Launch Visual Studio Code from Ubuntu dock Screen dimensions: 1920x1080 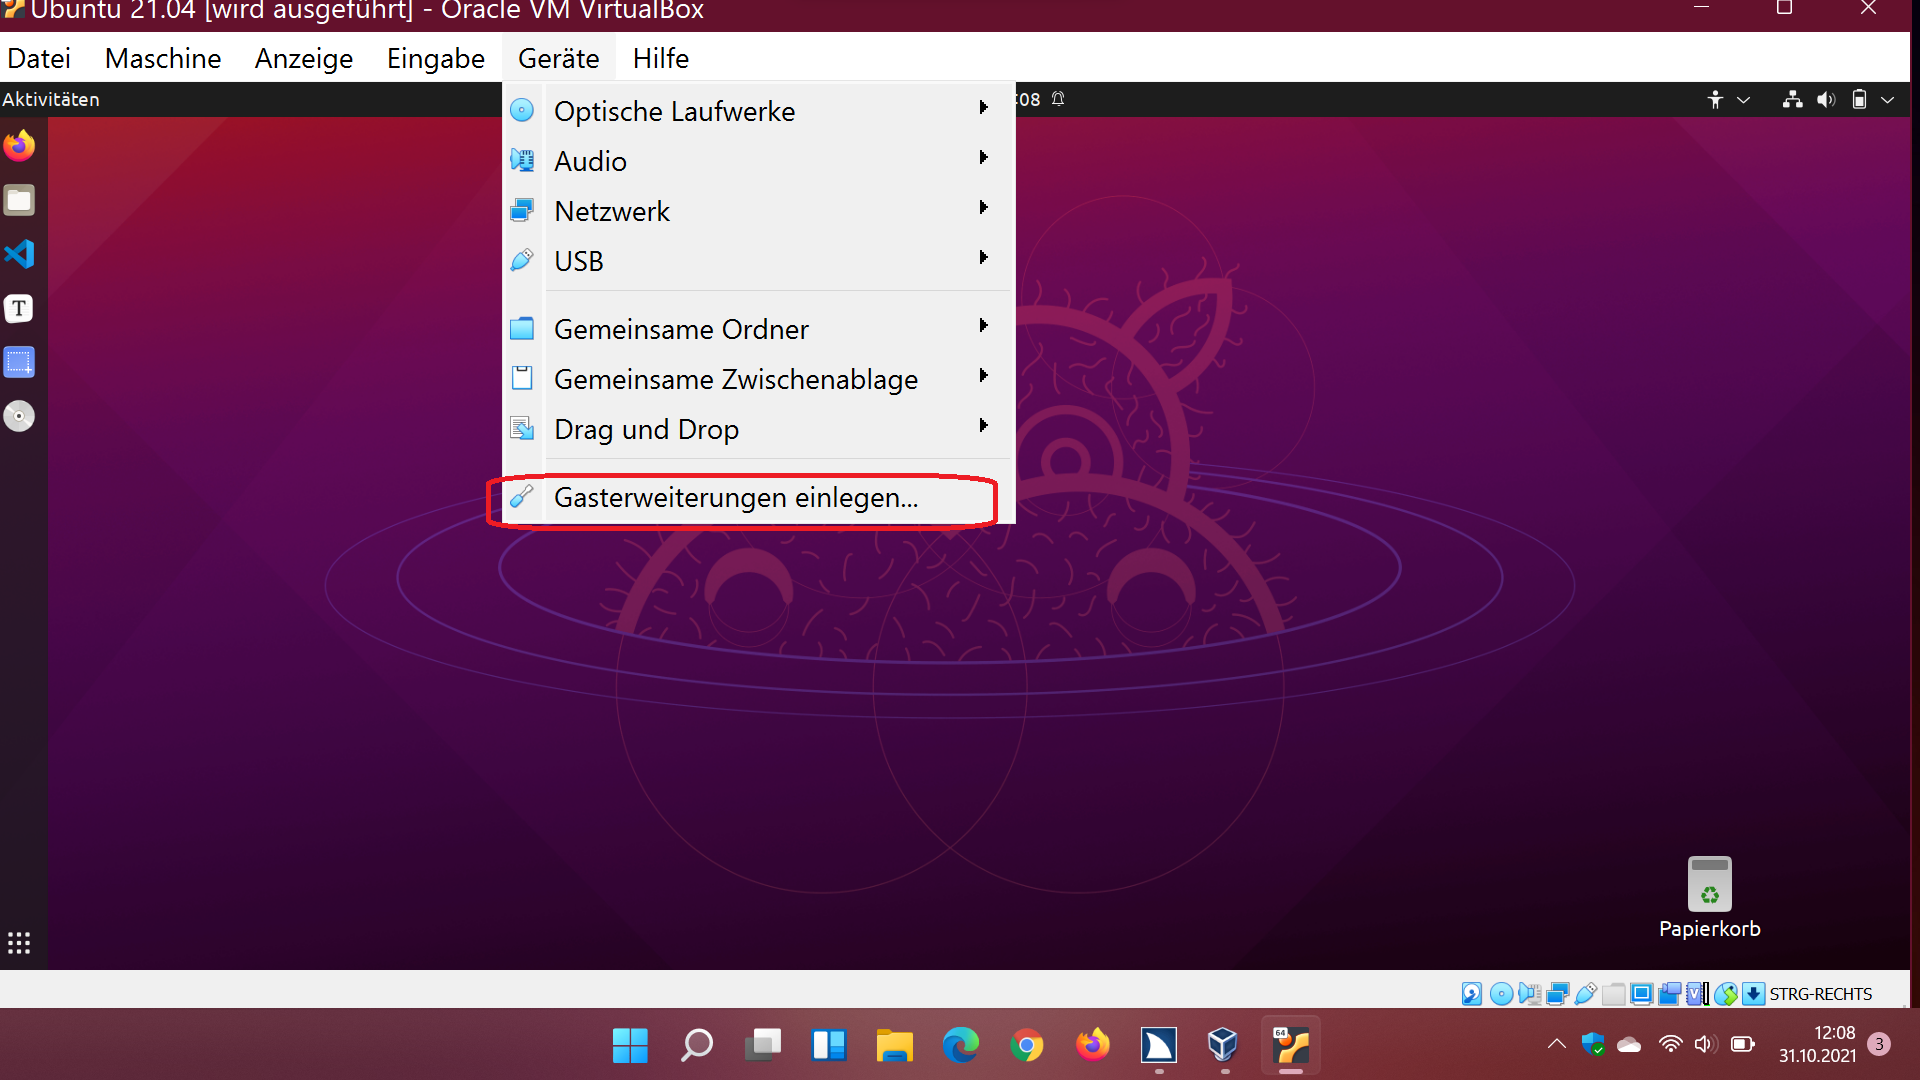click(19, 254)
